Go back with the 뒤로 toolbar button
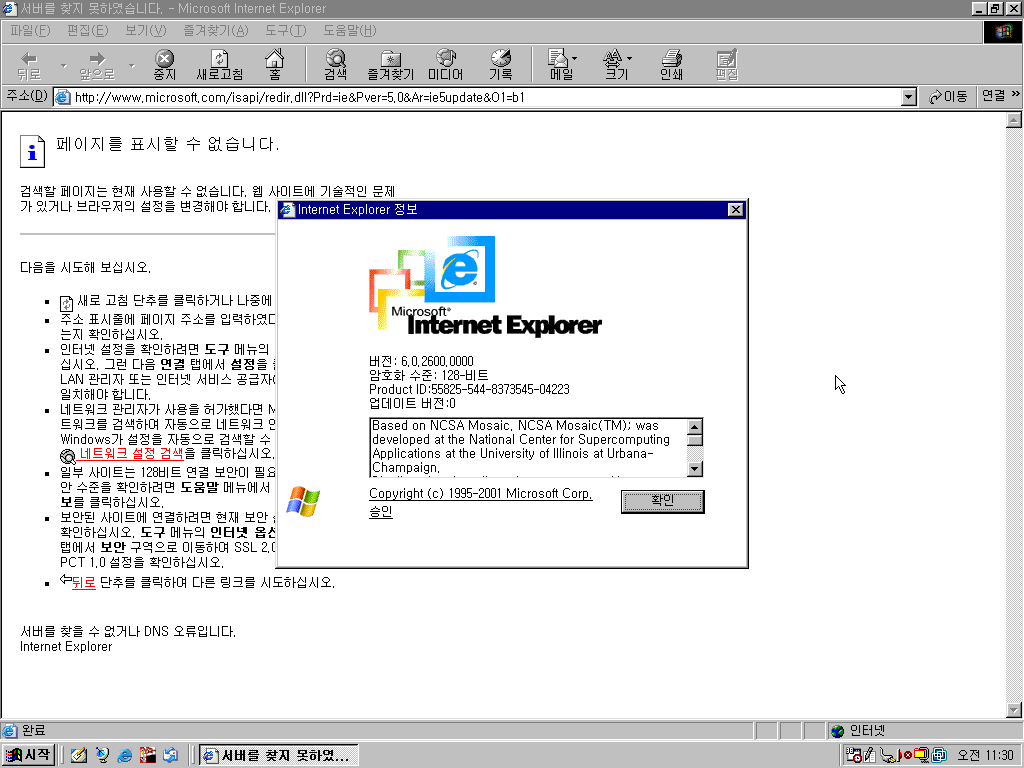Image resolution: width=1024 pixels, height=768 pixels. [x=29, y=65]
